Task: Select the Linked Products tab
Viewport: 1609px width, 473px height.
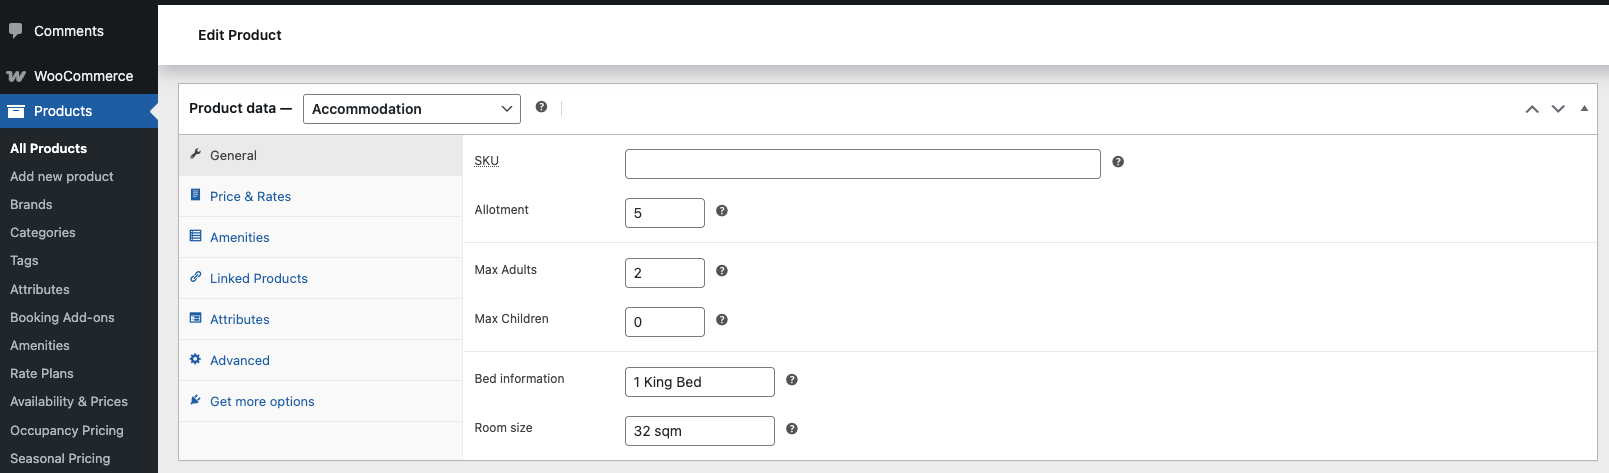Action: tap(258, 279)
